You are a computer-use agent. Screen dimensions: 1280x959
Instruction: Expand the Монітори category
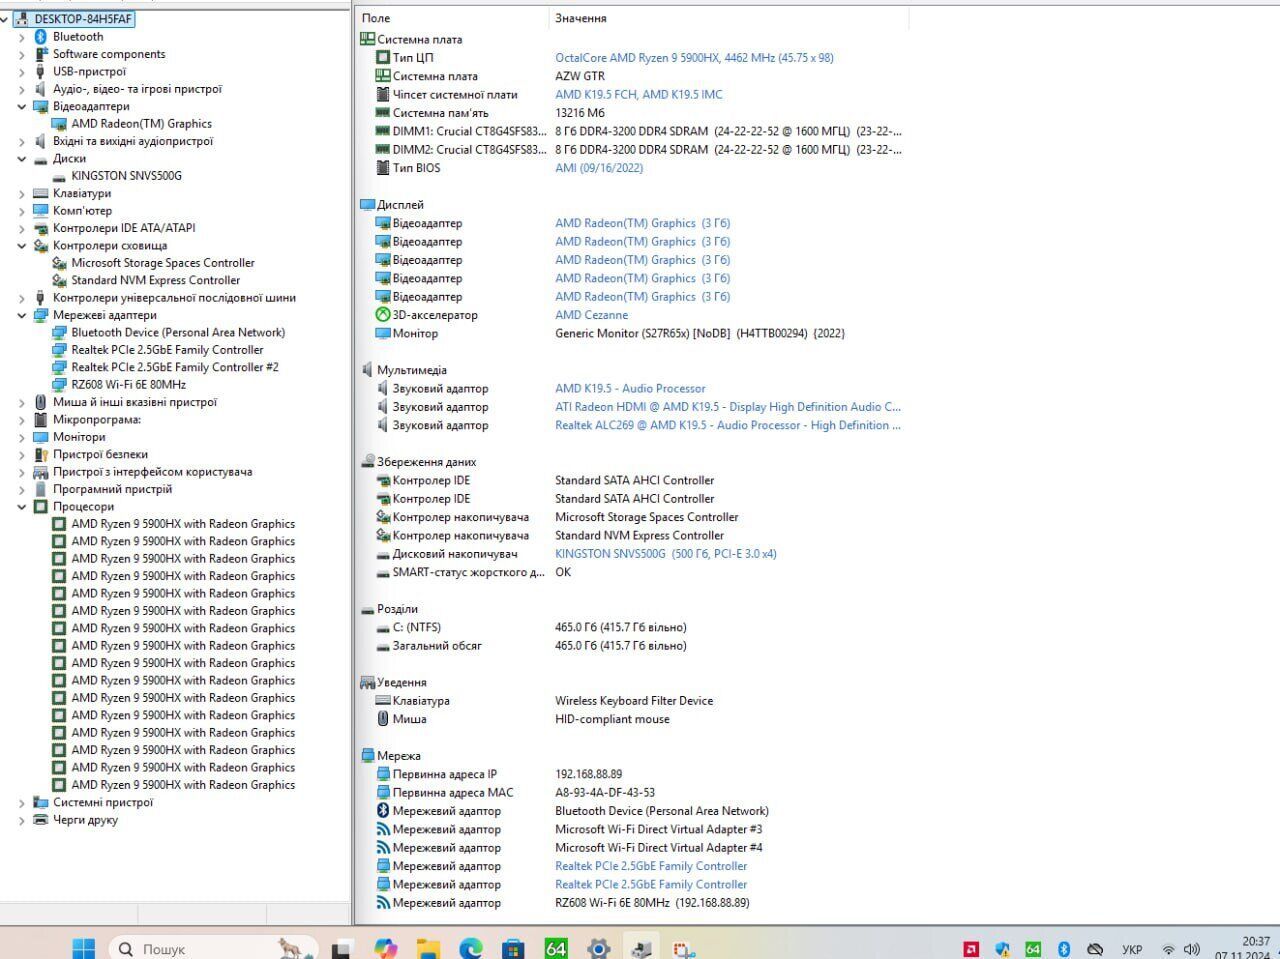pyautogui.click(x=22, y=437)
